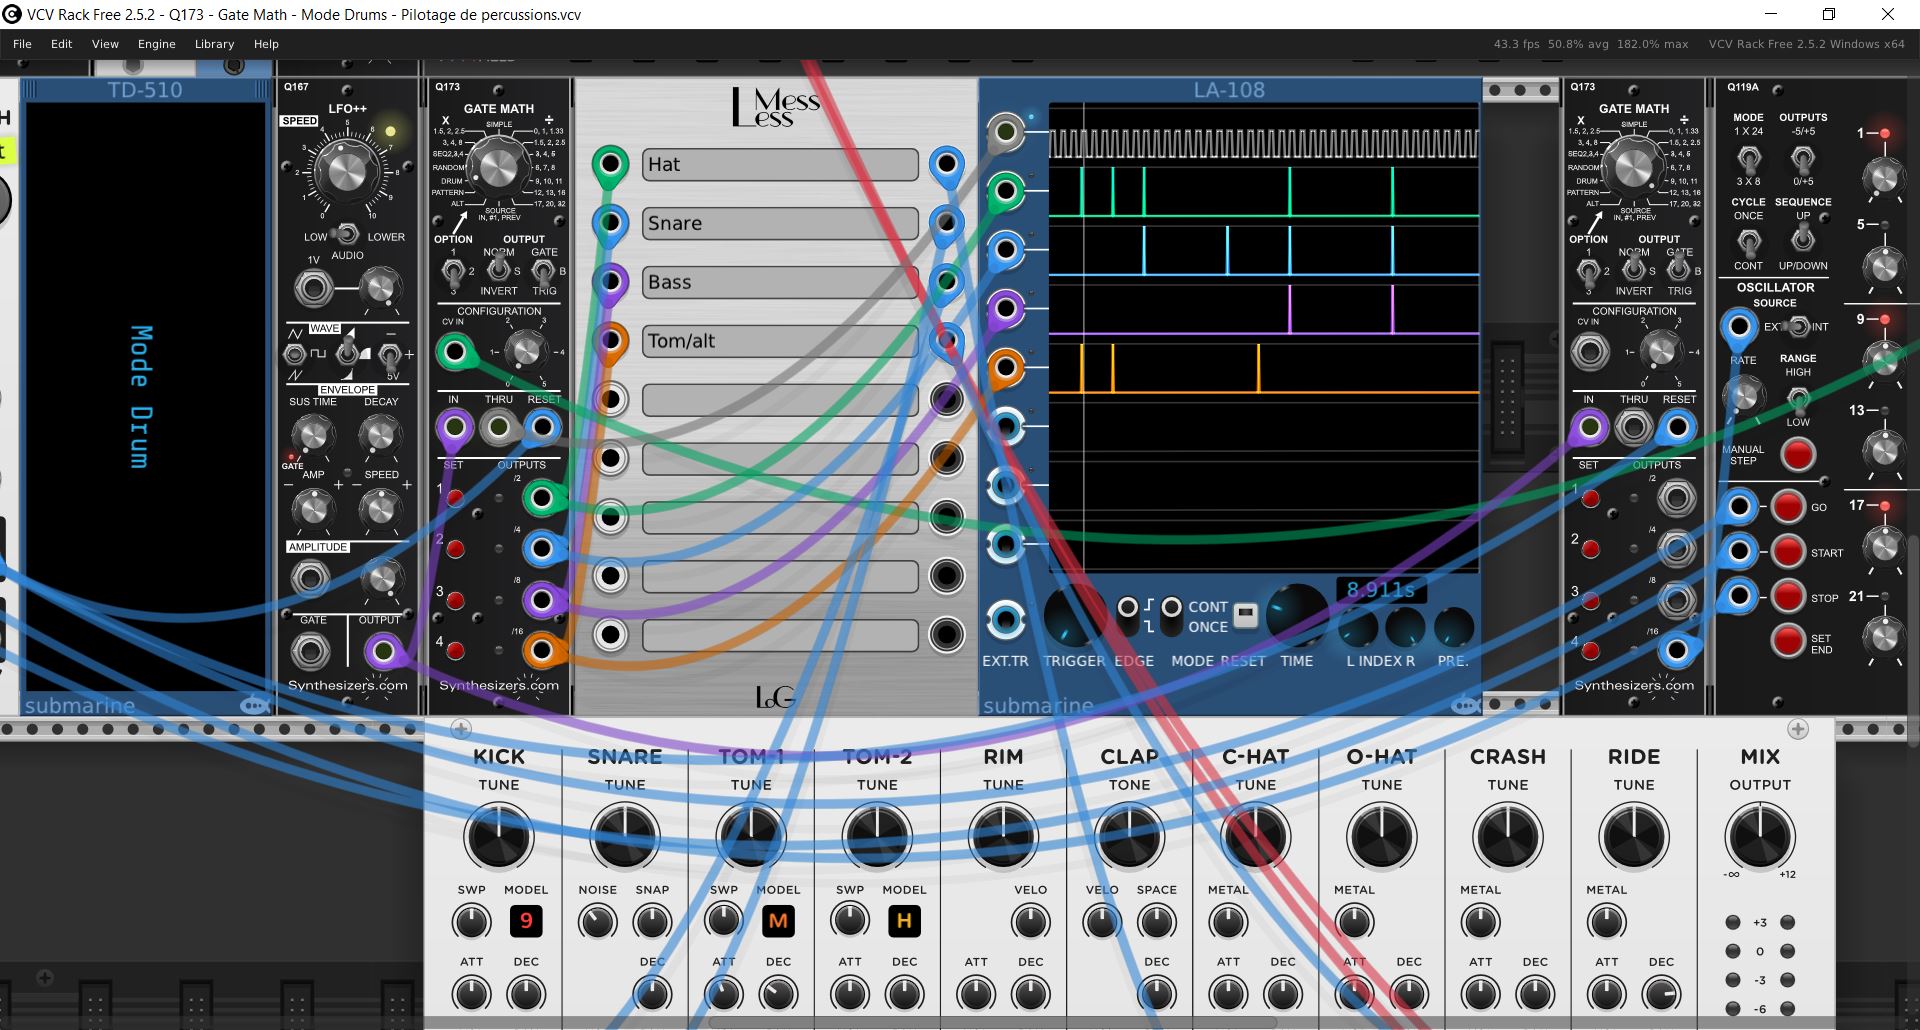
Task: Toggle the RANGE HIGH/LOW switch on Q119A
Action: coord(1798,399)
